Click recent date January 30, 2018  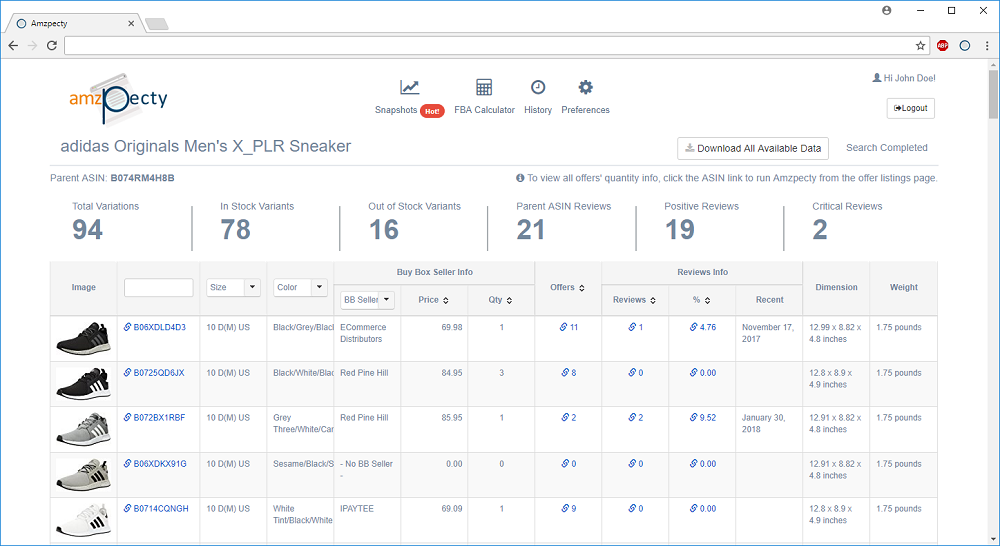pos(763,424)
